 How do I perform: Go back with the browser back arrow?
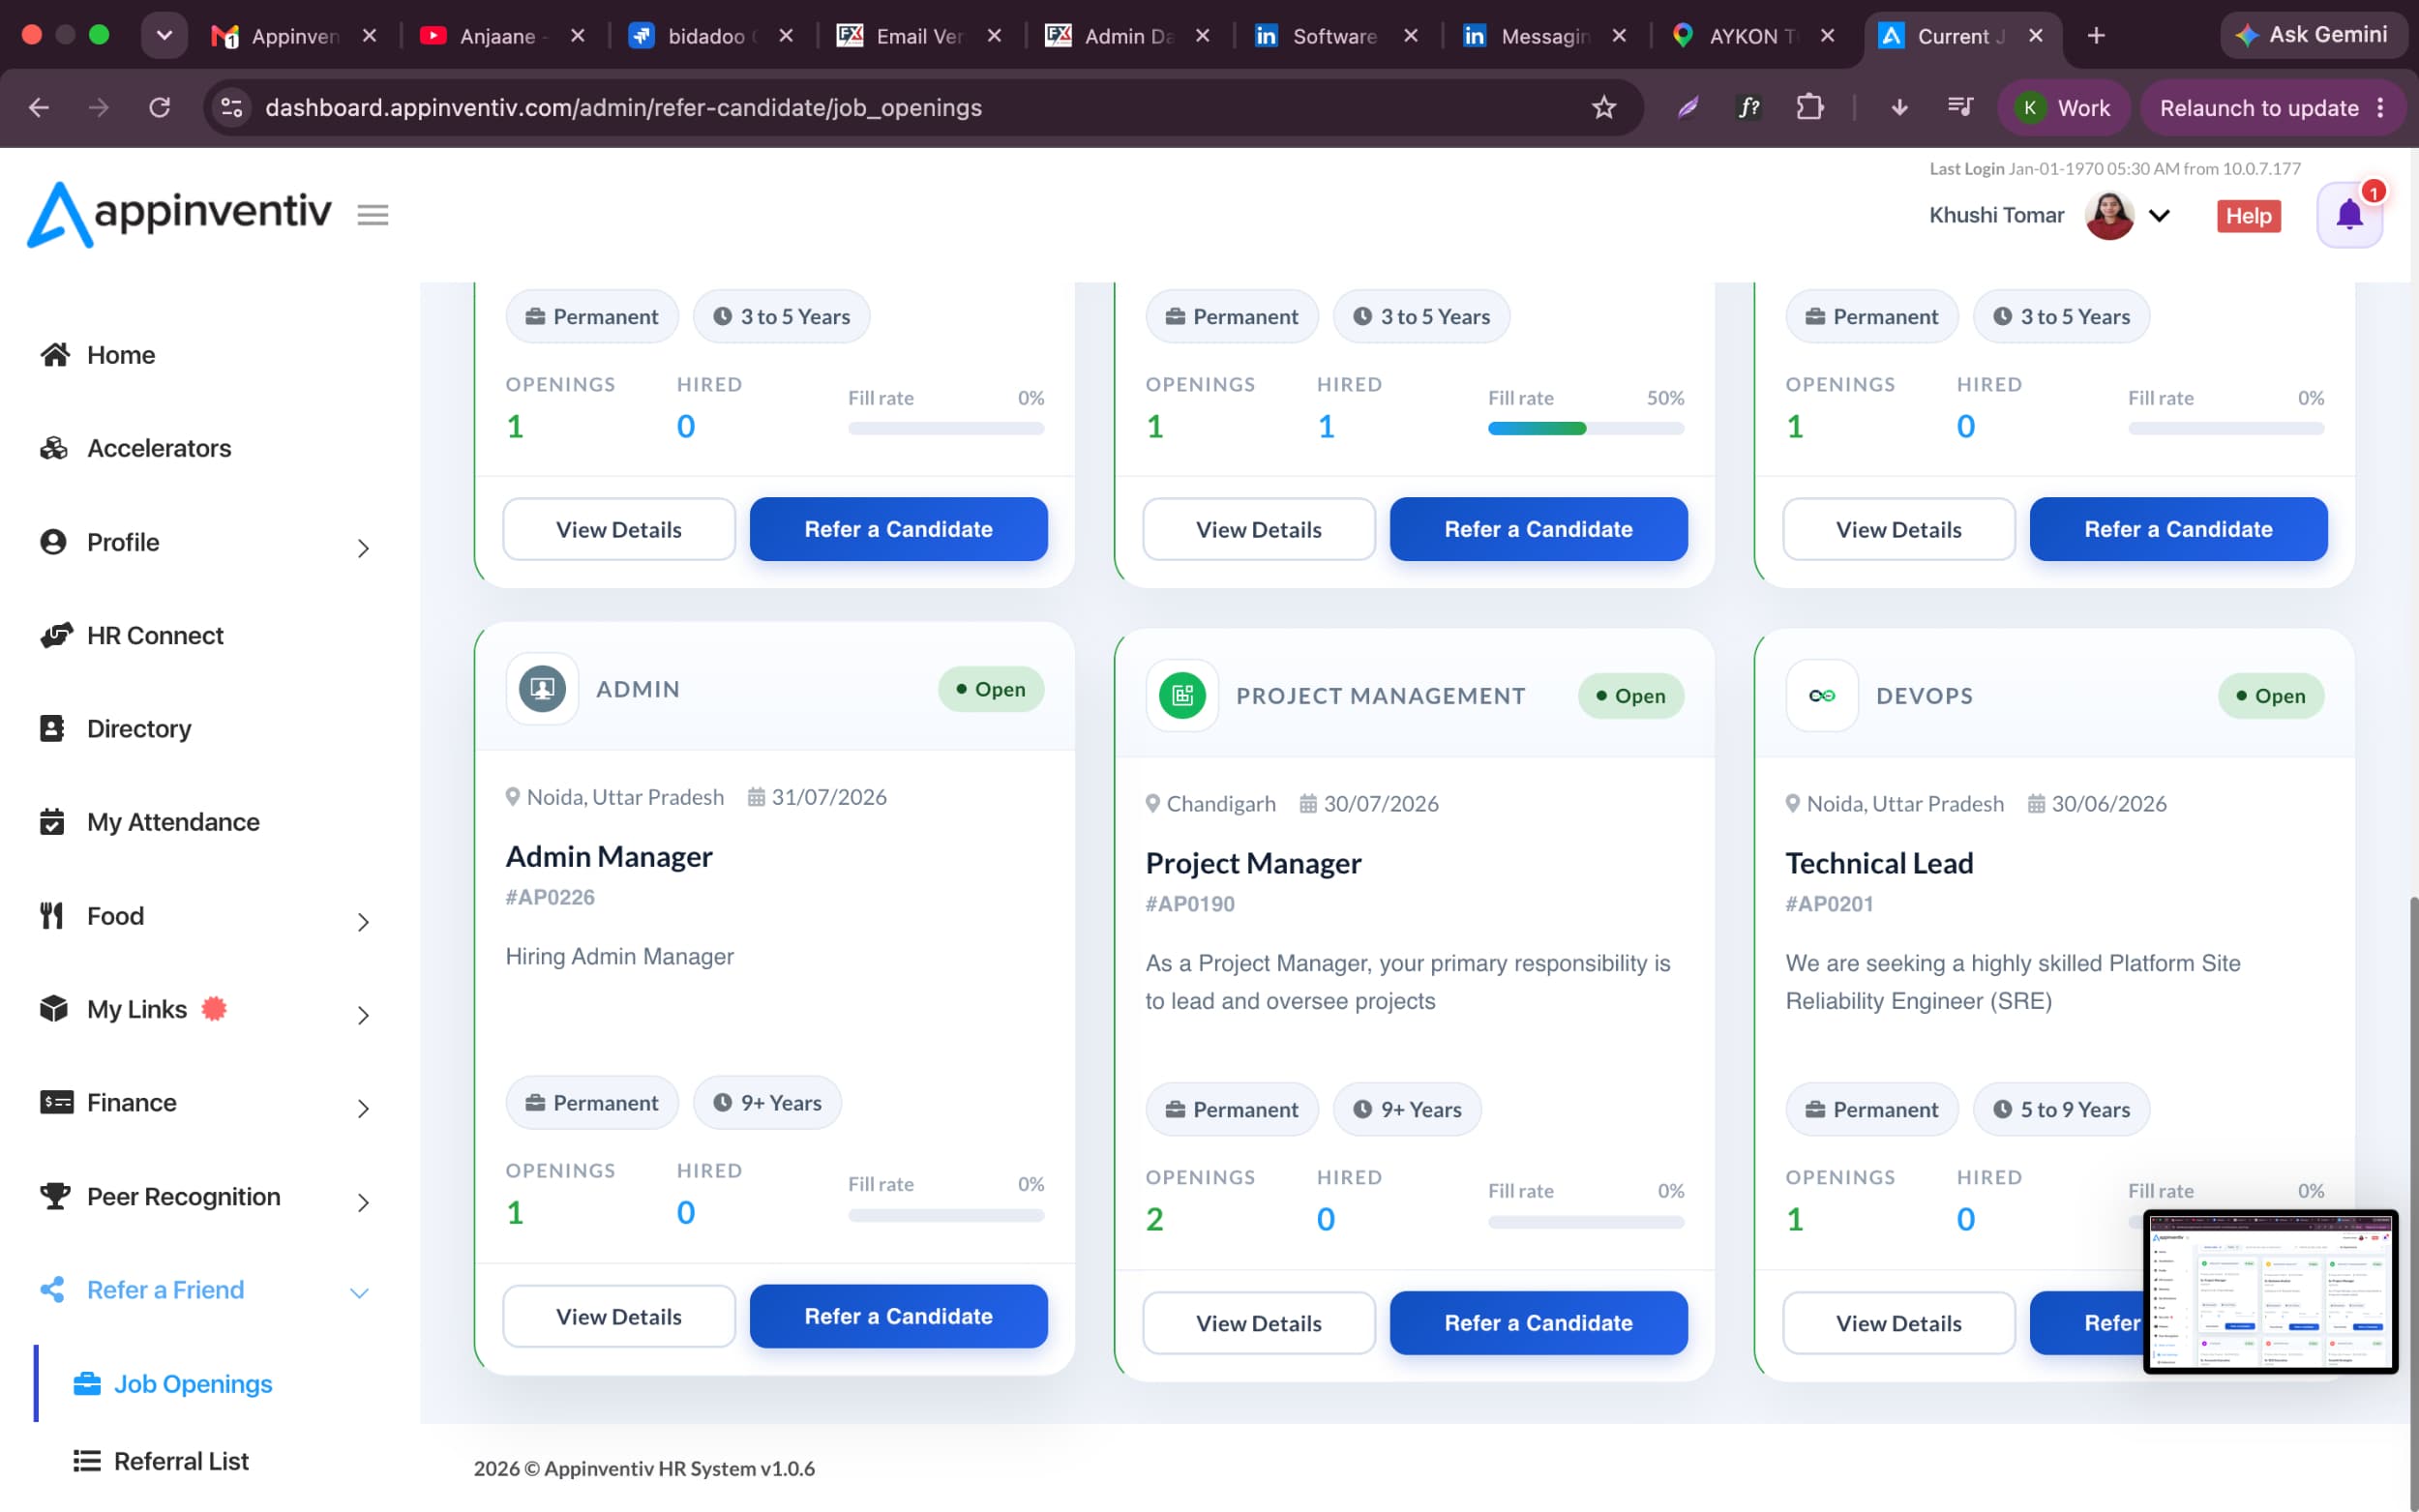(39, 107)
